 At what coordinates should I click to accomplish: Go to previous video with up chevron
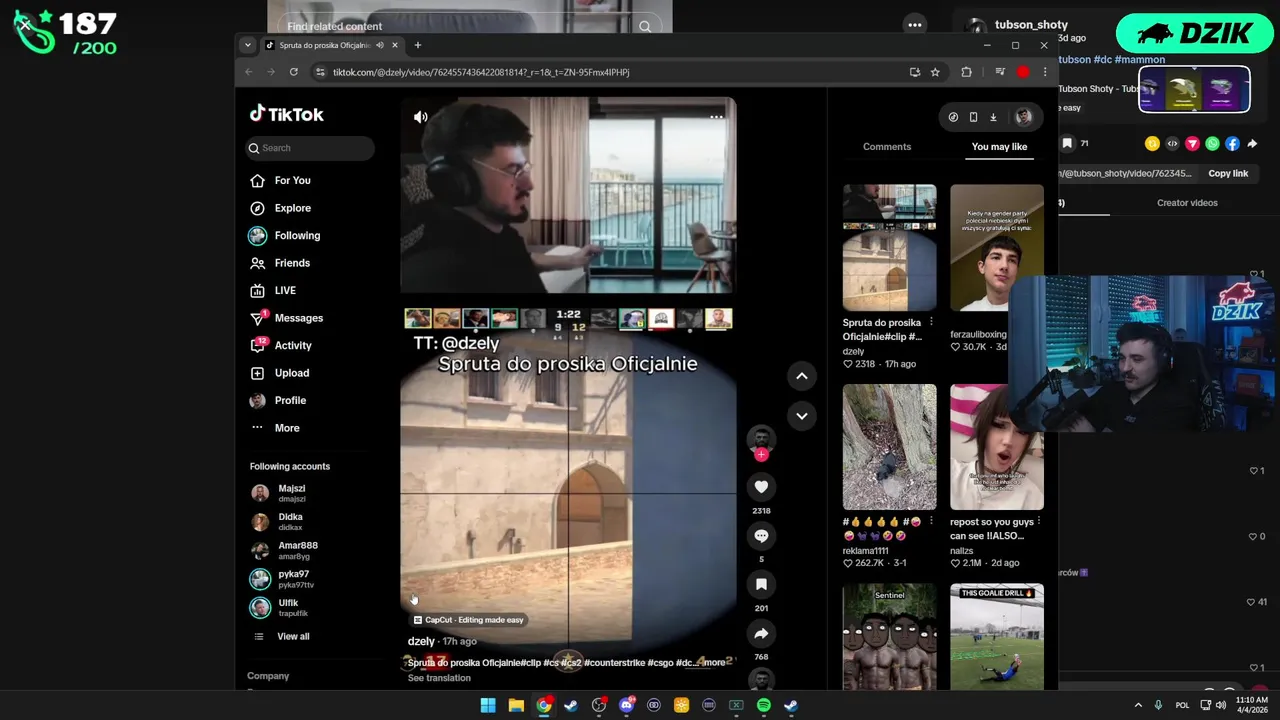pyautogui.click(x=801, y=376)
